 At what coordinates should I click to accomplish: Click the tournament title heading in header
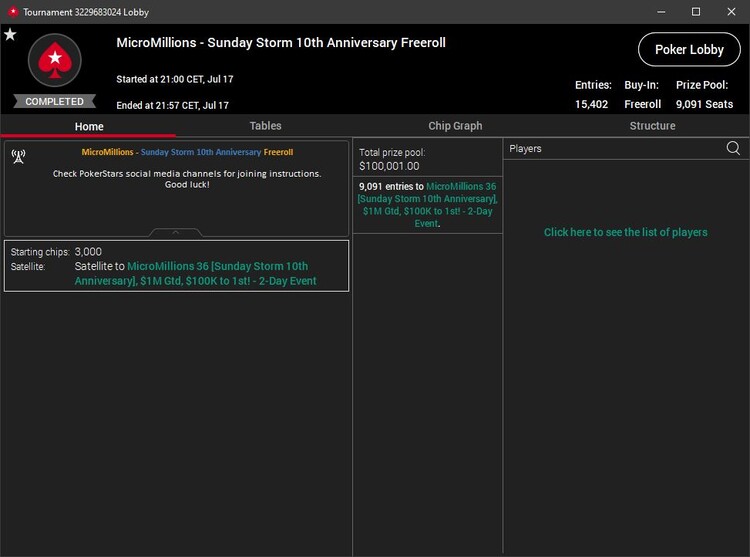(x=281, y=43)
